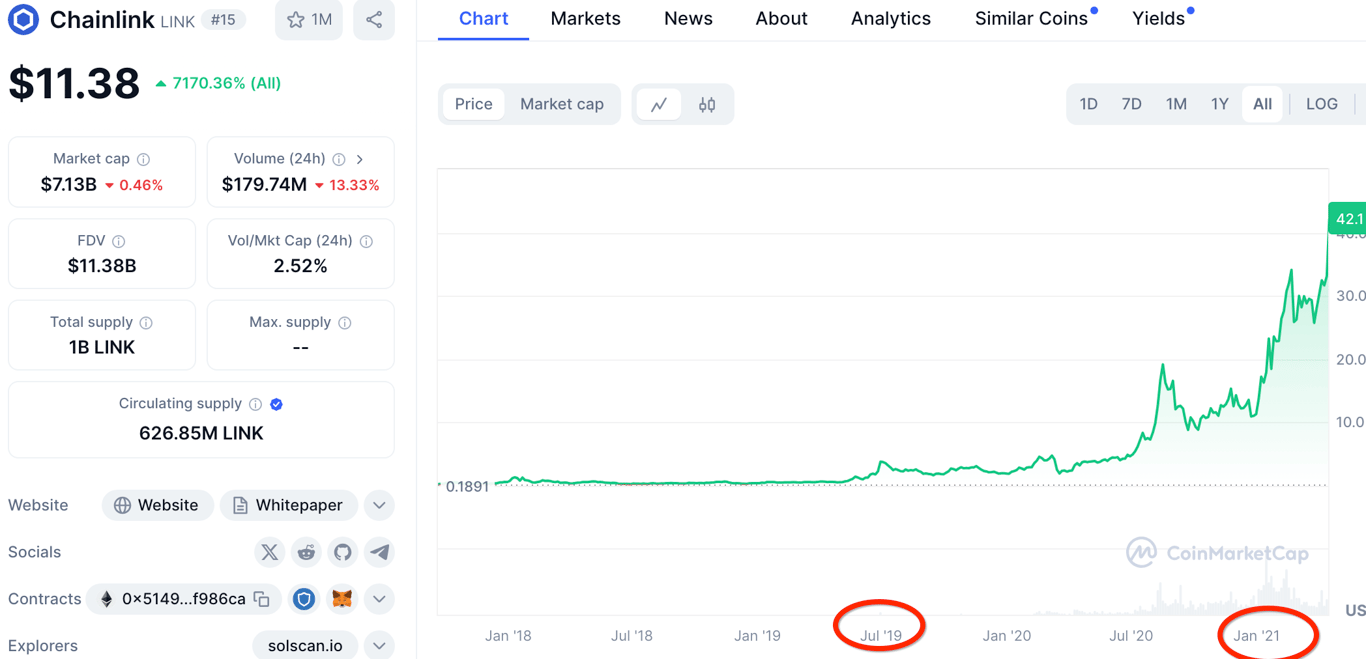Open the Whitepaper link
This screenshot has height=659, width=1366.
(x=288, y=505)
